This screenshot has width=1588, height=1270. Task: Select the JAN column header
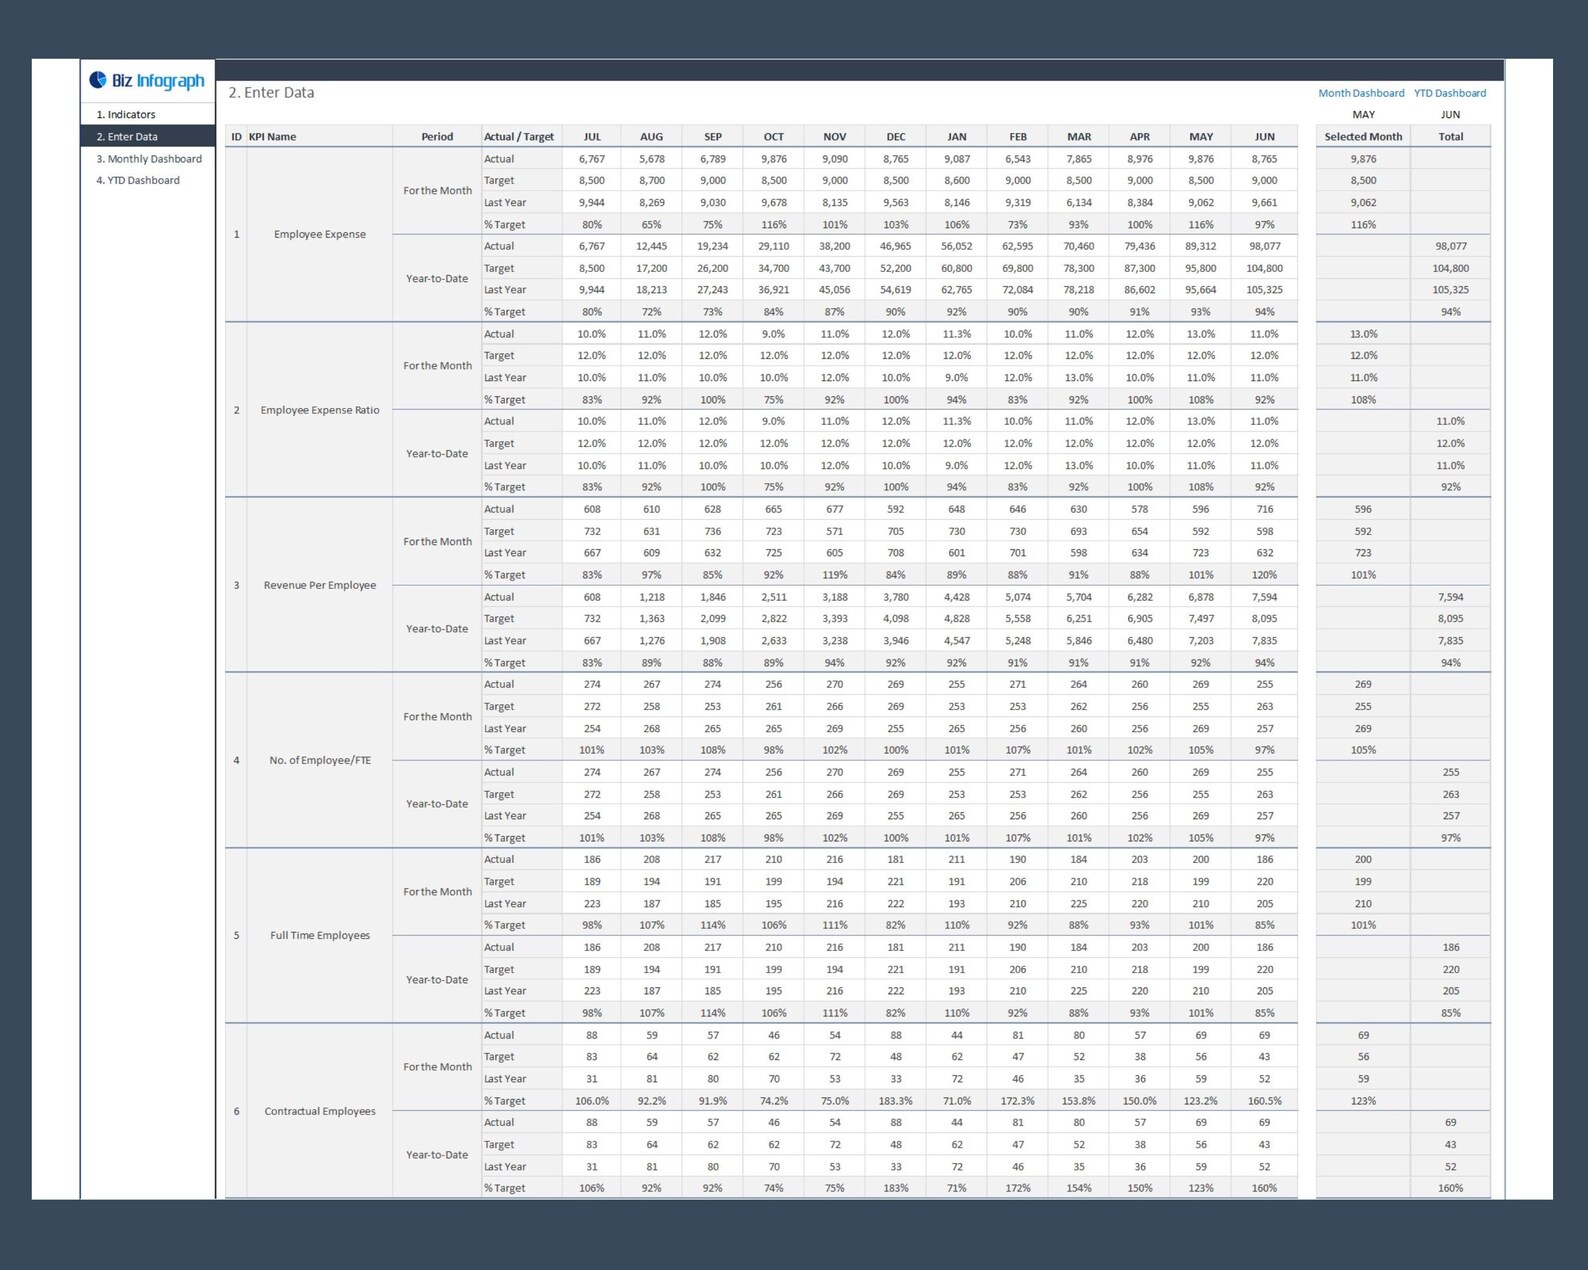tap(956, 136)
